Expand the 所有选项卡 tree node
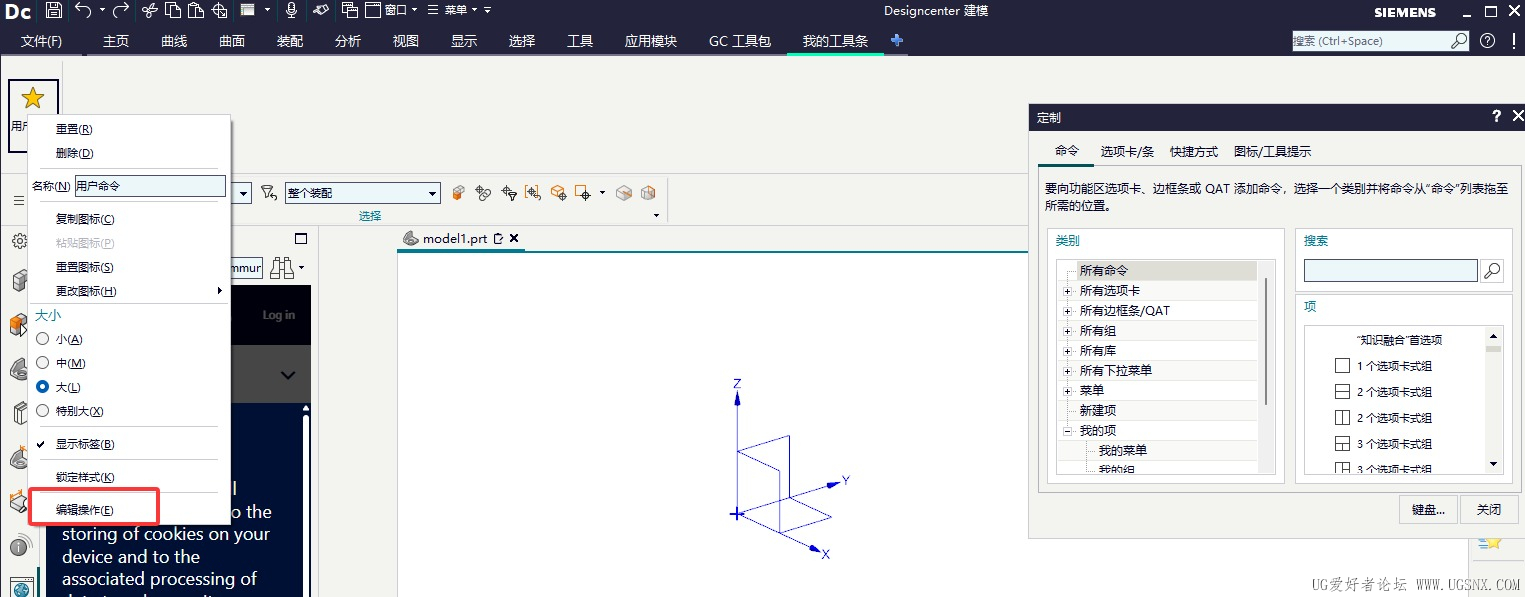Screen dimensions: 1525x597 click(1067, 291)
